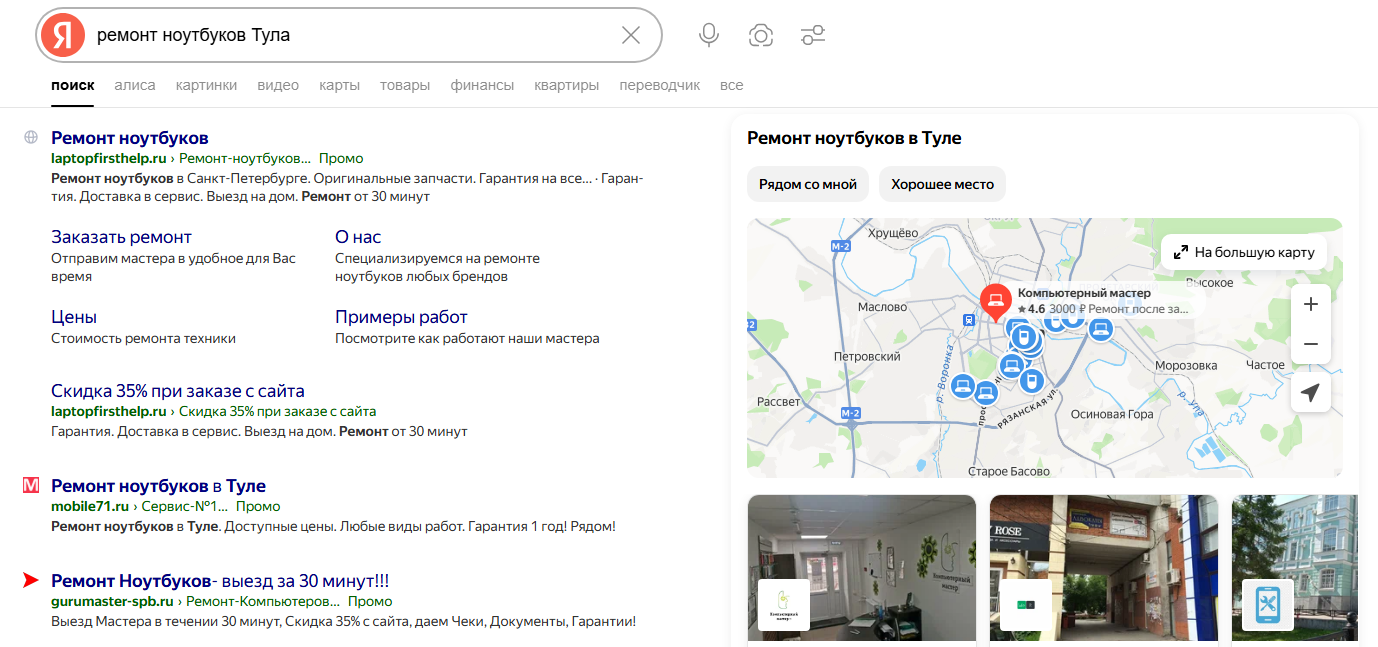Open Ремонт ноутбуков в Туле mobile71 result
The height and width of the screenshot is (647, 1378).
[158, 486]
